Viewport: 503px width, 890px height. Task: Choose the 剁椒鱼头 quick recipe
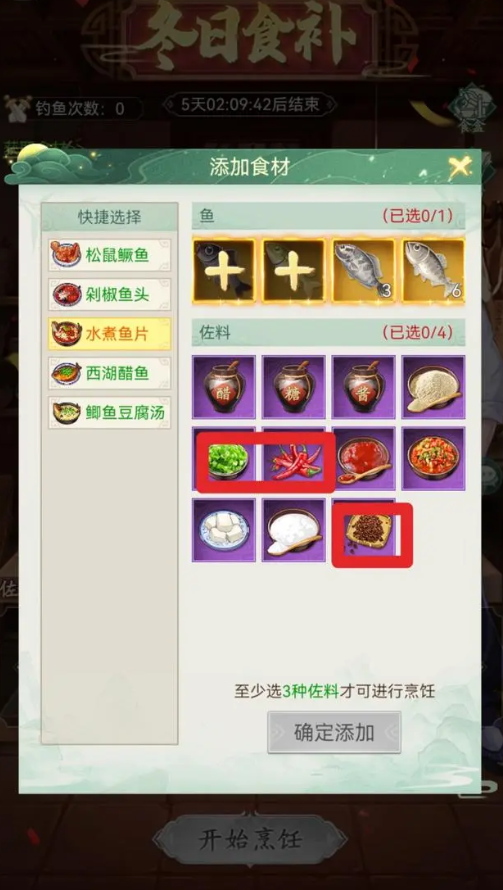tap(110, 294)
